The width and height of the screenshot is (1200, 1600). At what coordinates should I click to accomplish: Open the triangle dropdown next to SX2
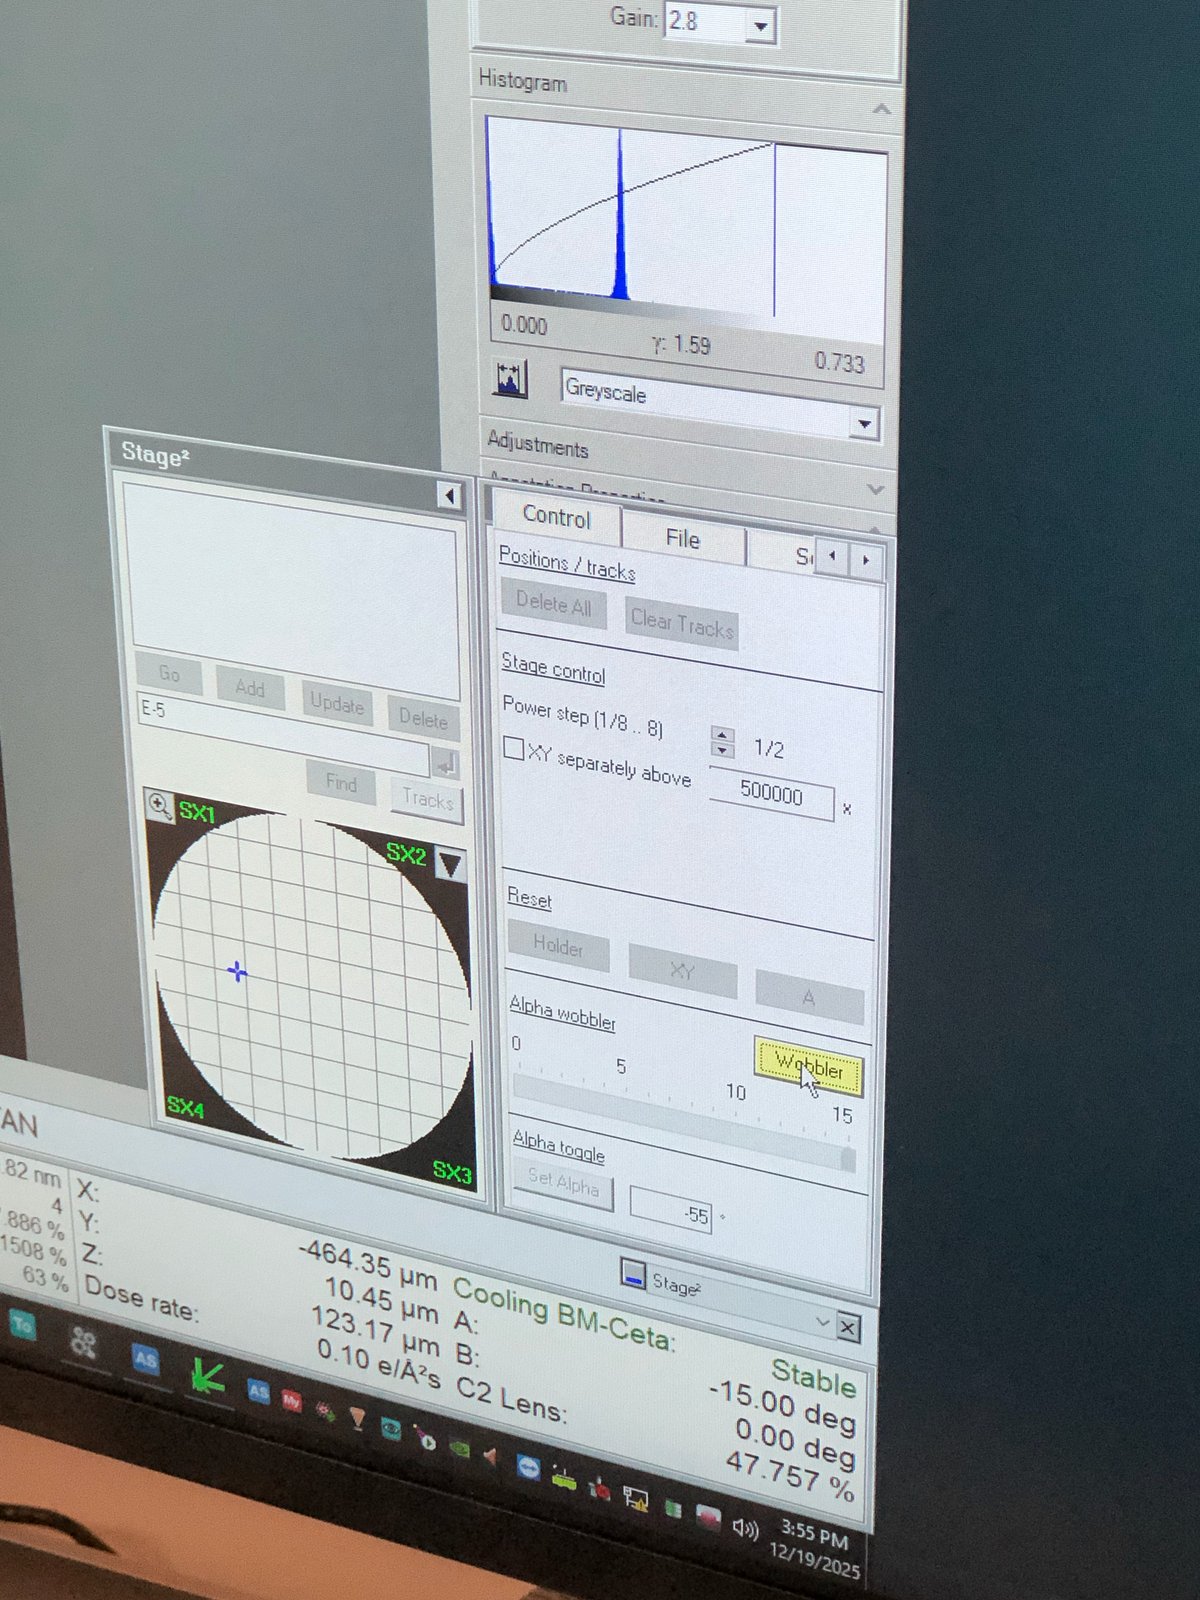pyautogui.click(x=450, y=865)
